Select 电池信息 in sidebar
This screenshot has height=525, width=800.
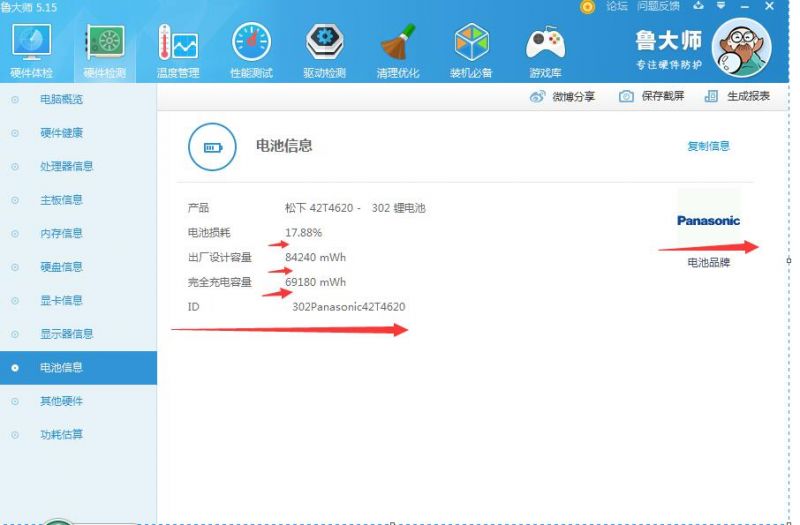pos(79,367)
